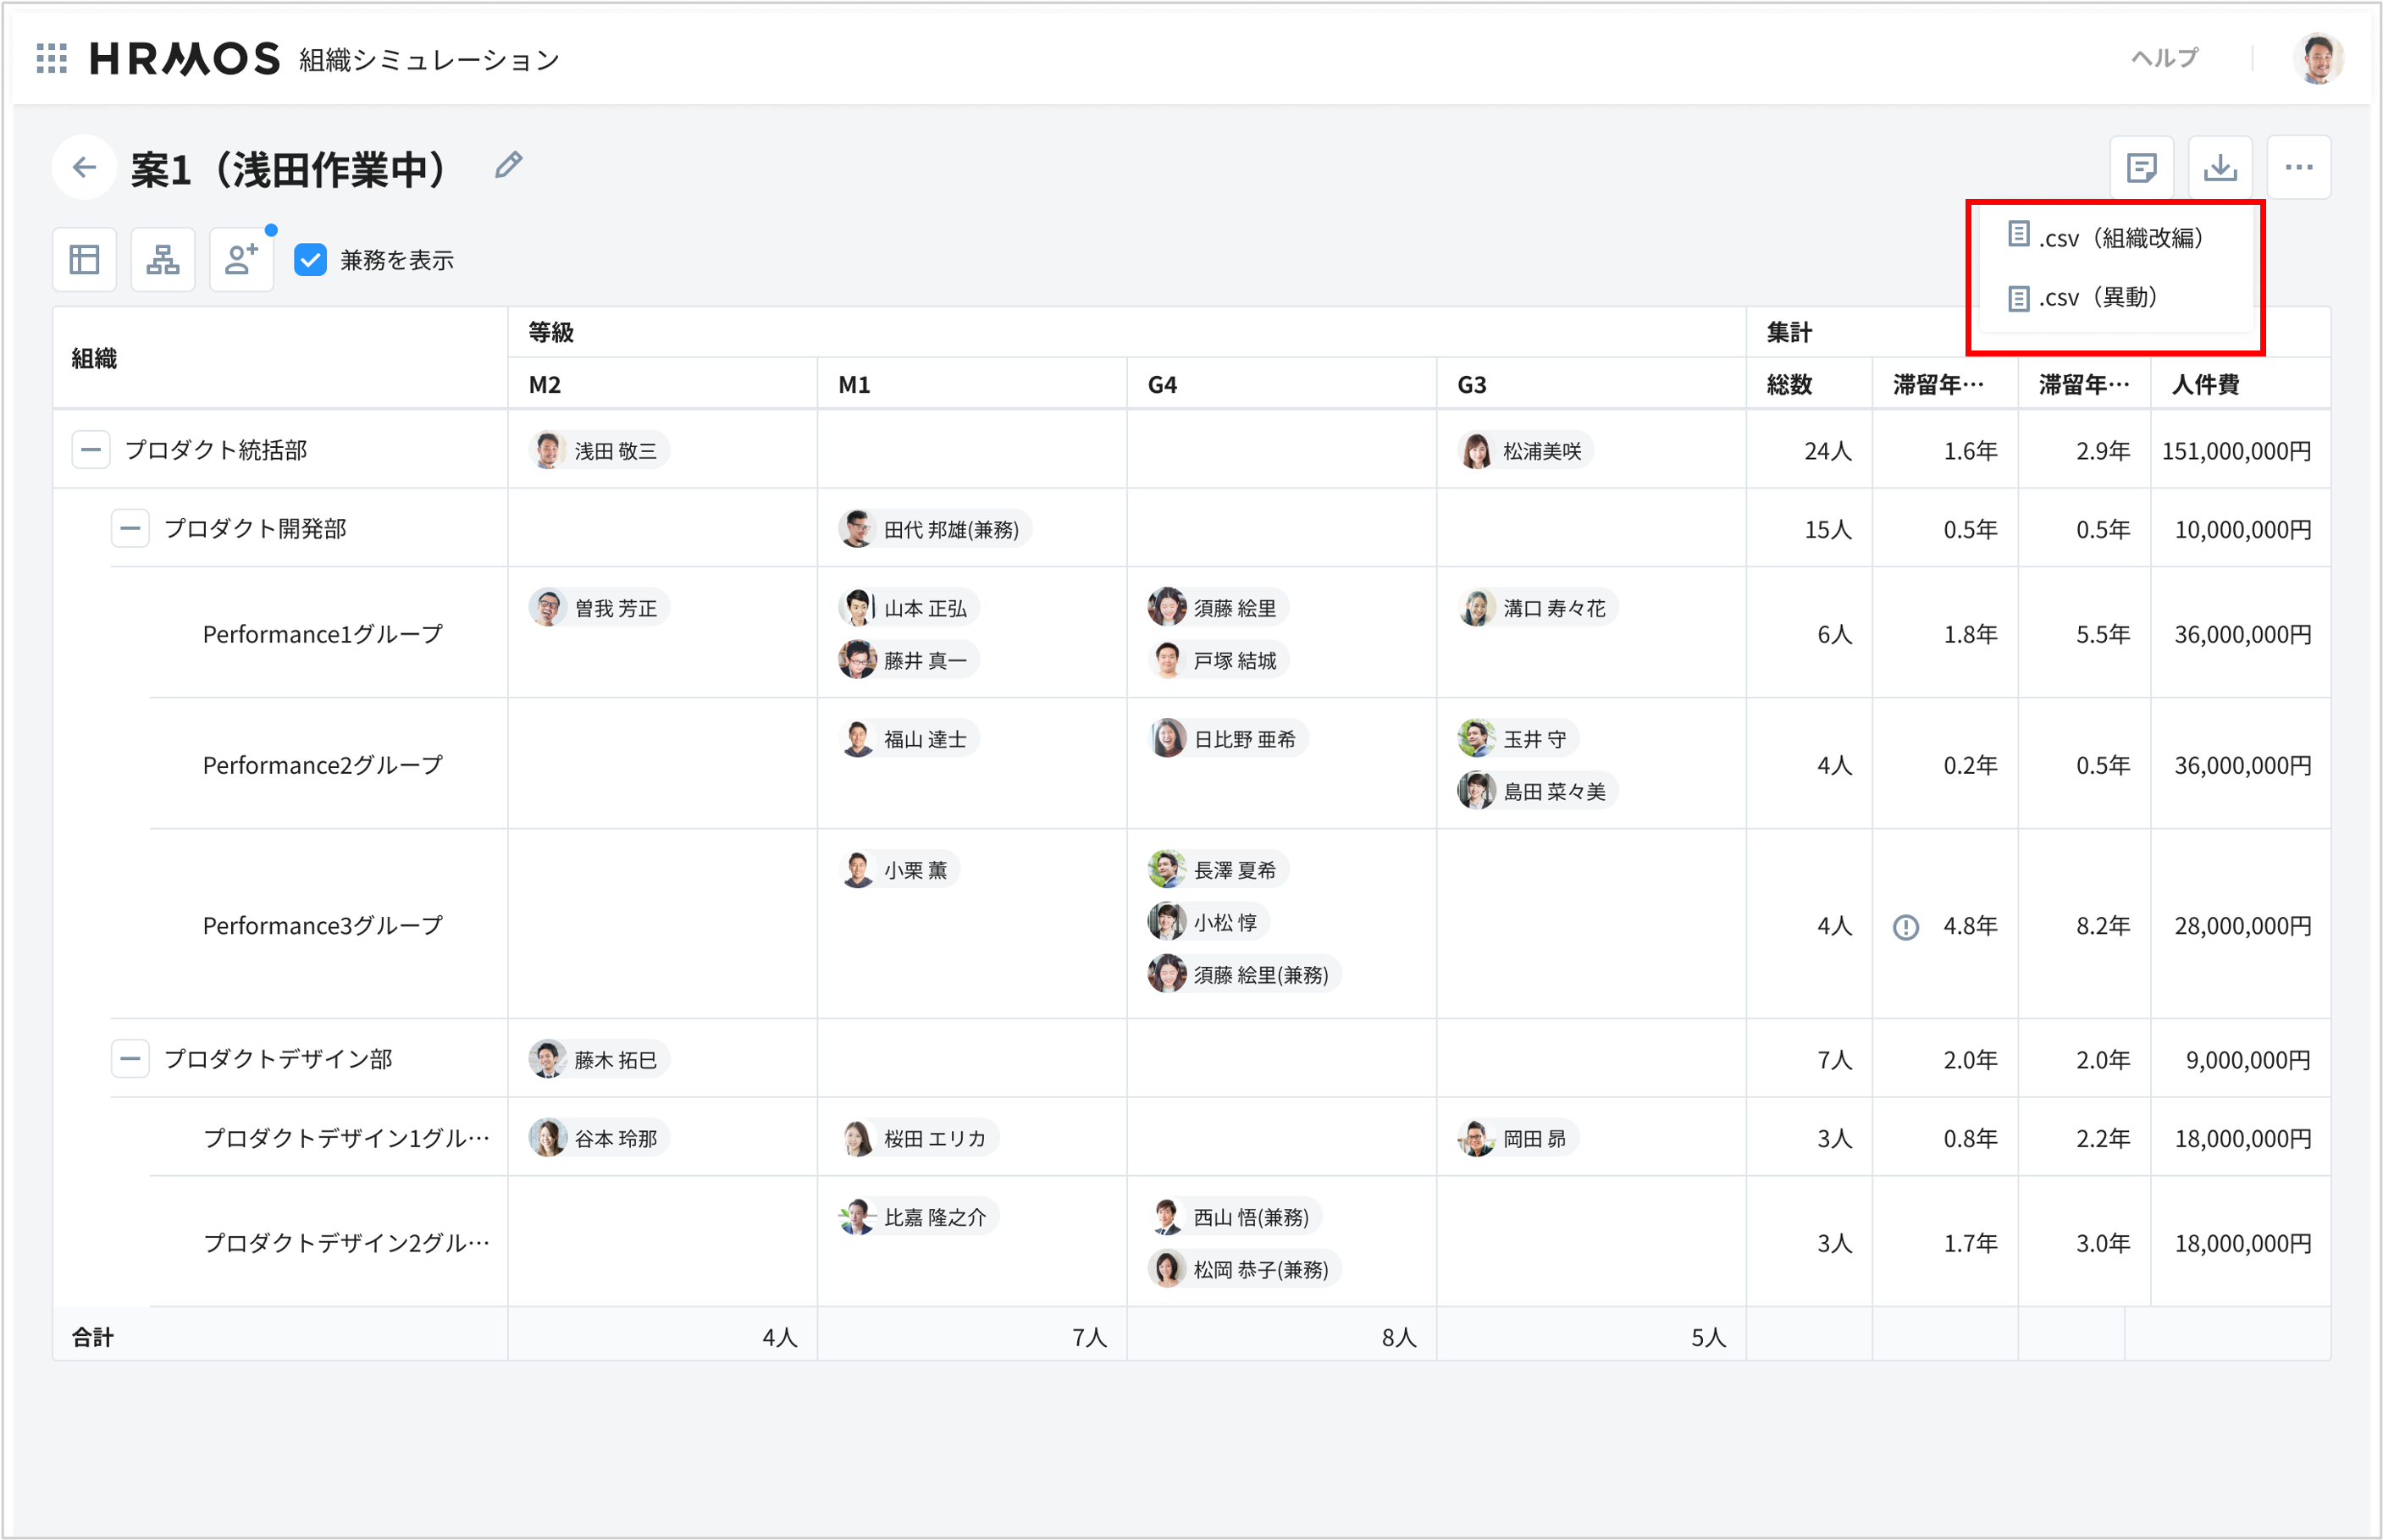2383x1540 pixels.
Task: Click the 須藤 絵里(兼務) member chip
Action: [1242, 974]
